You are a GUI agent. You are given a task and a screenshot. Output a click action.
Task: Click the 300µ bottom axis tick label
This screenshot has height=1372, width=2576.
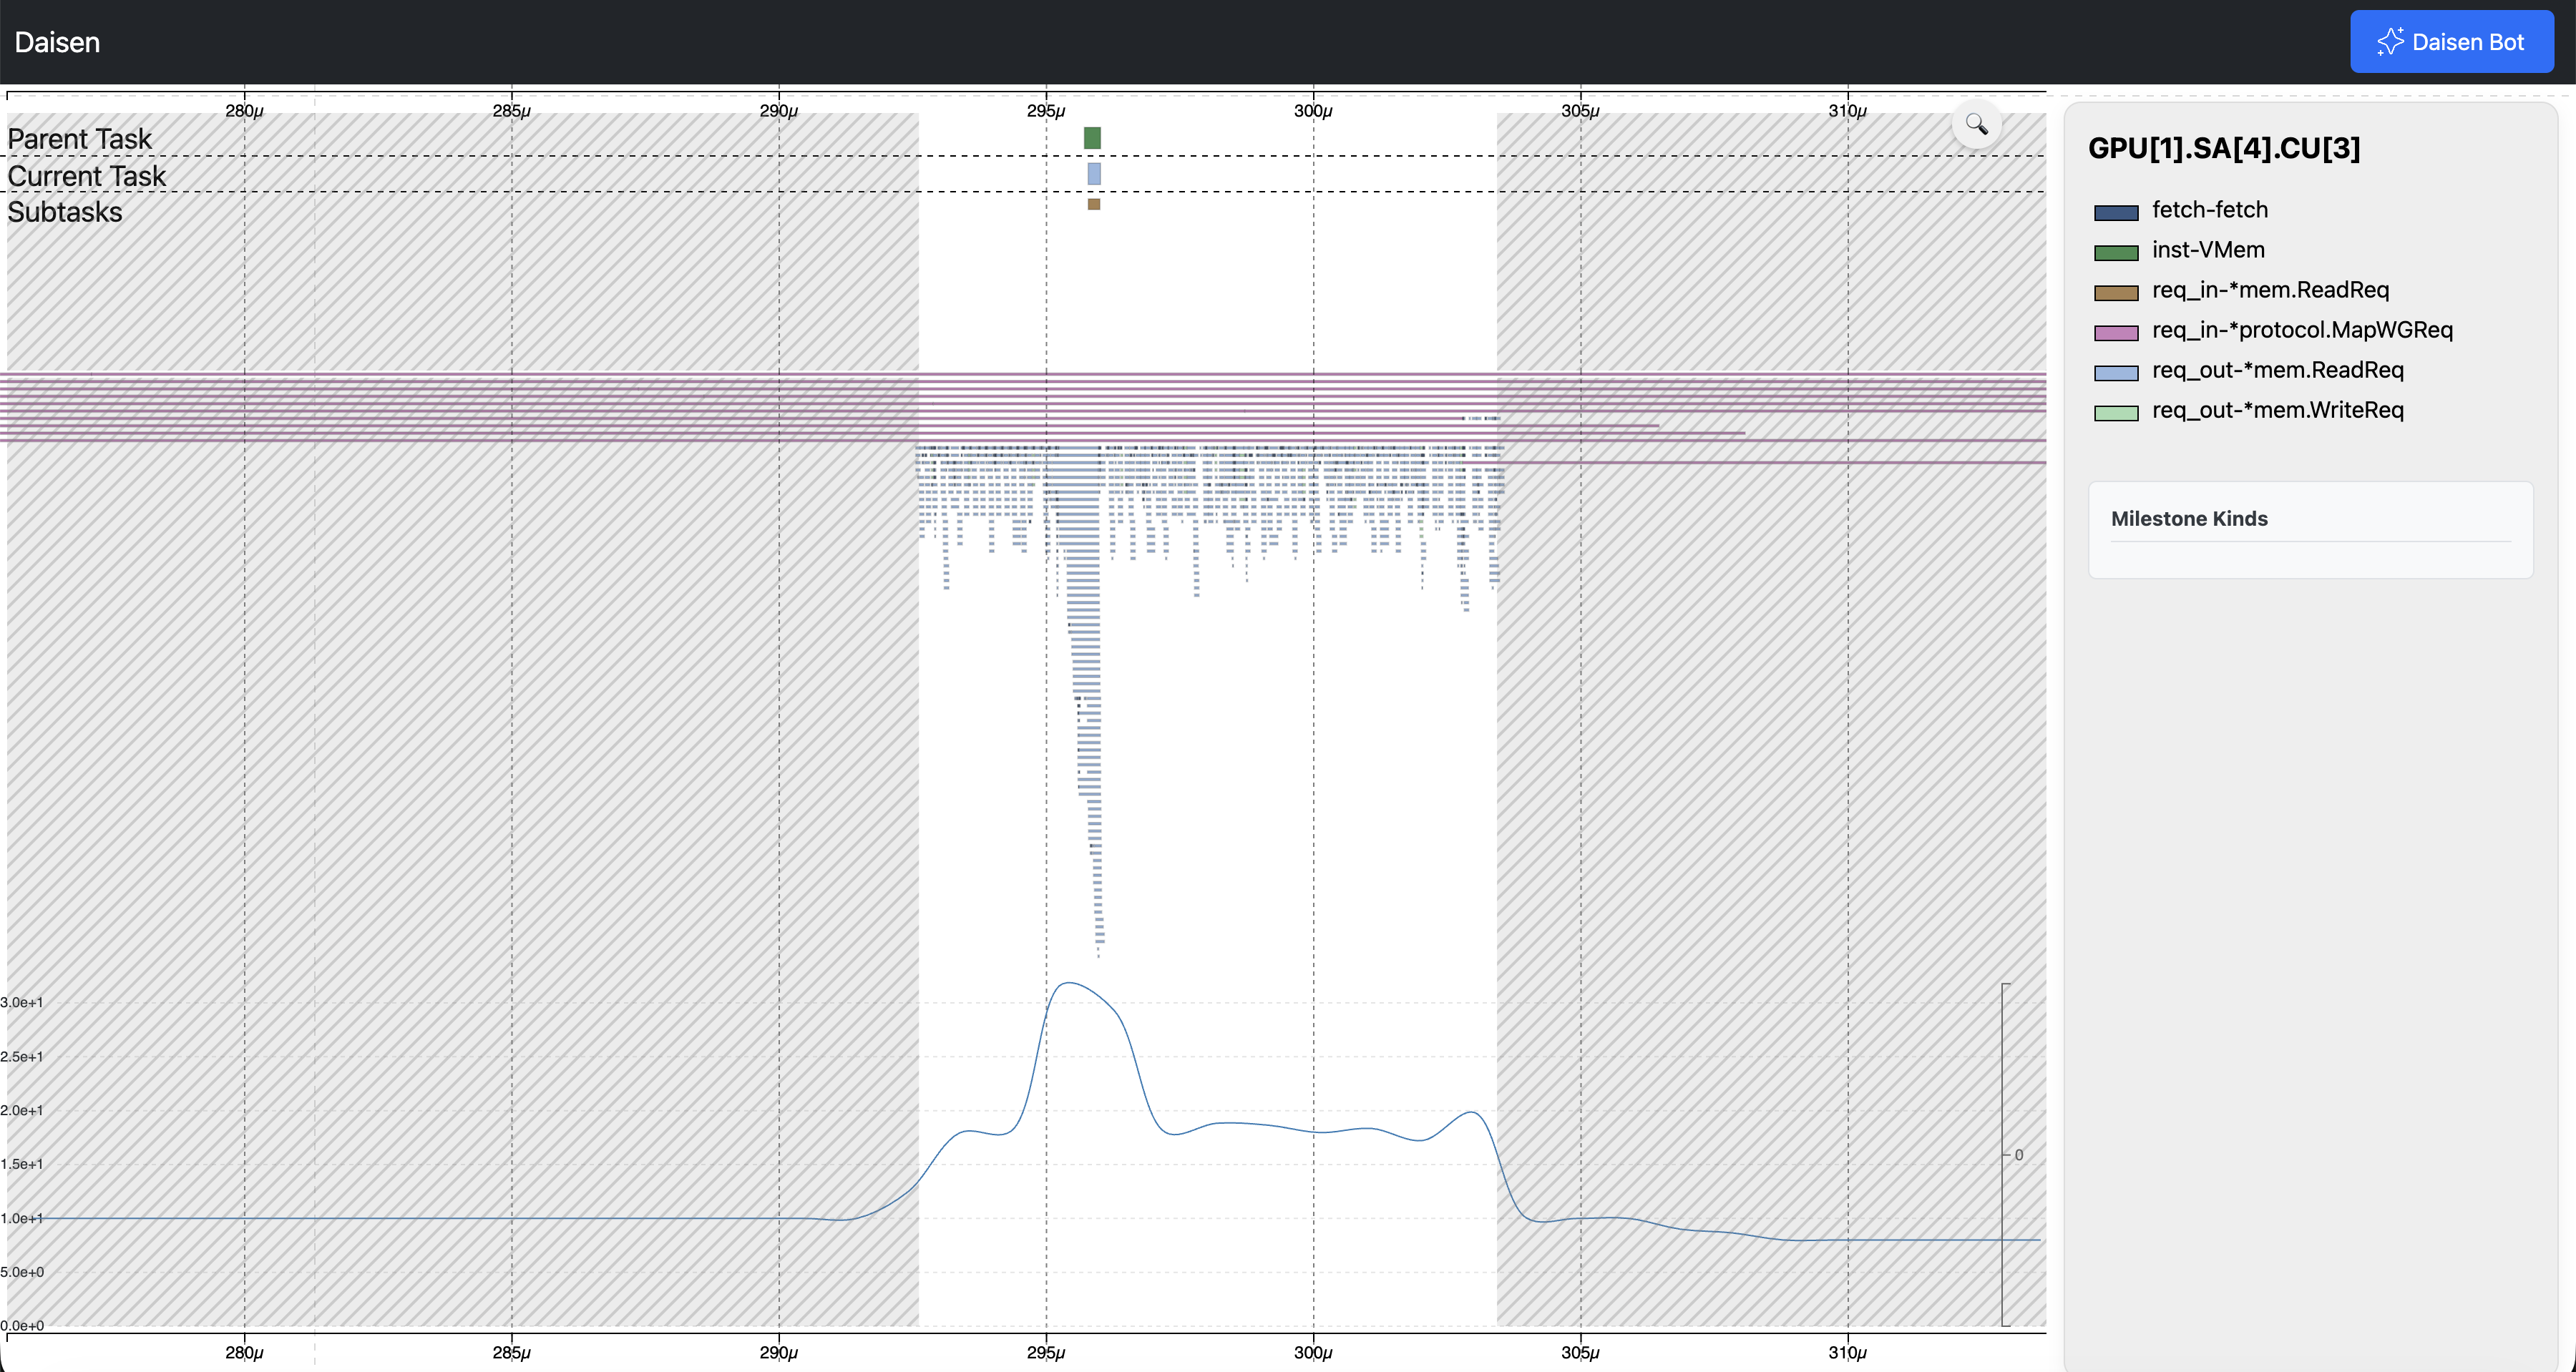(1312, 1352)
